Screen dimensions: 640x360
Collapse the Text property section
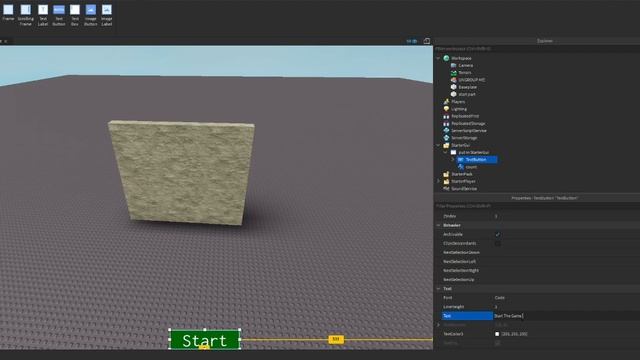(438, 289)
